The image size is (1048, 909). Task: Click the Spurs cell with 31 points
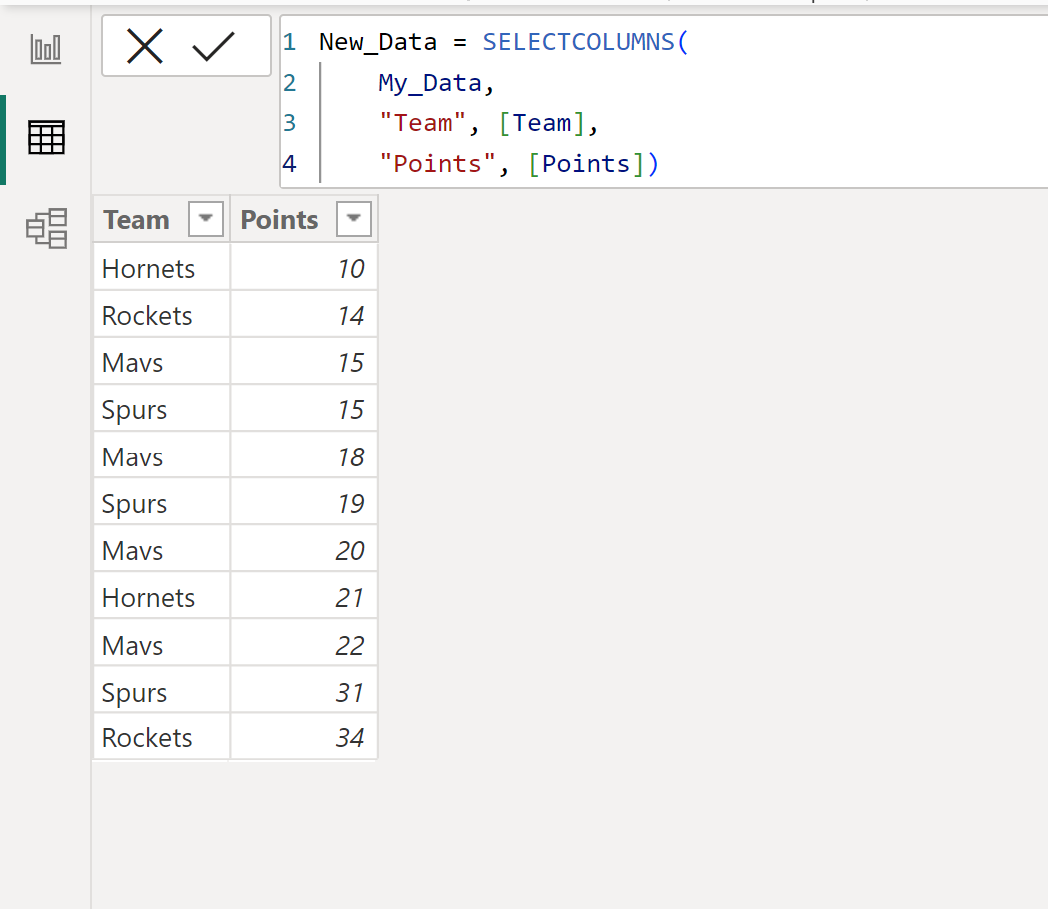coord(133,690)
